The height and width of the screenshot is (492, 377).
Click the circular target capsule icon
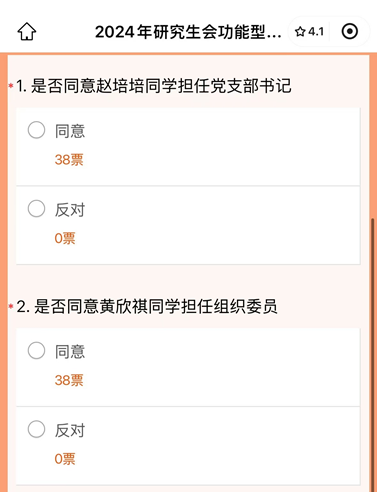click(350, 32)
